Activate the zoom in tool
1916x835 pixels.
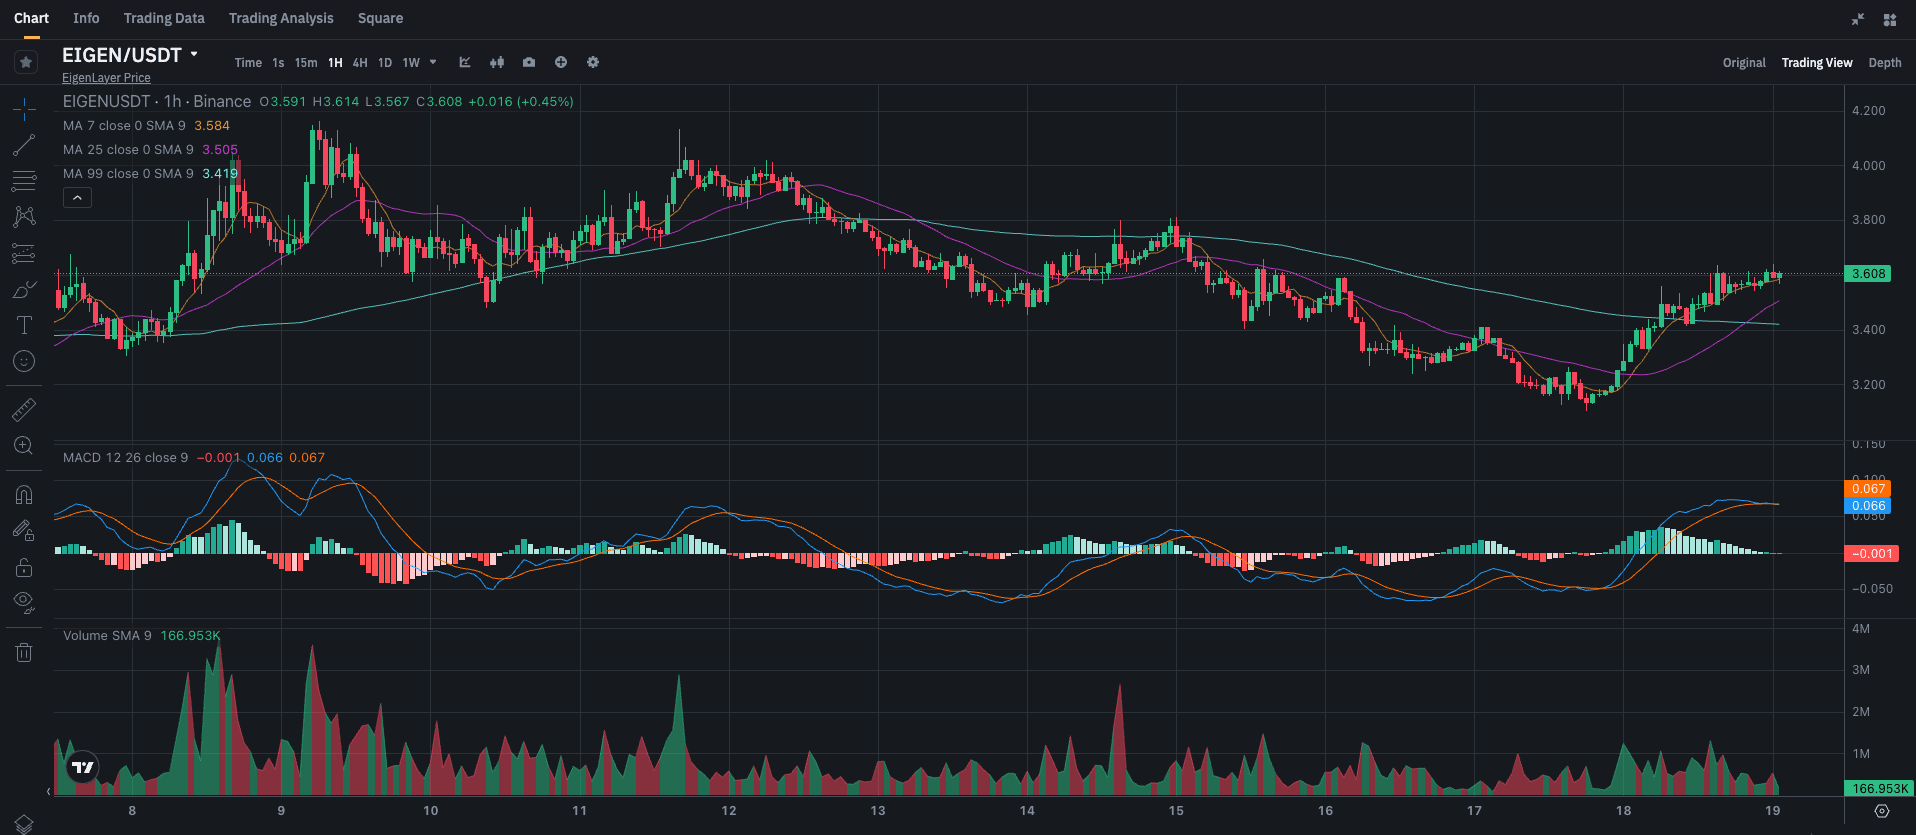point(24,446)
